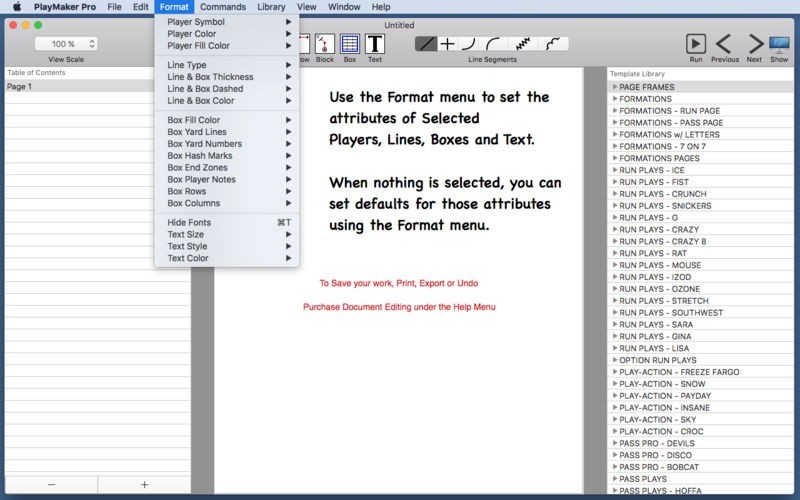The image size is (800, 500).
Task: Go to Previous page arrow
Action: [724, 43]
